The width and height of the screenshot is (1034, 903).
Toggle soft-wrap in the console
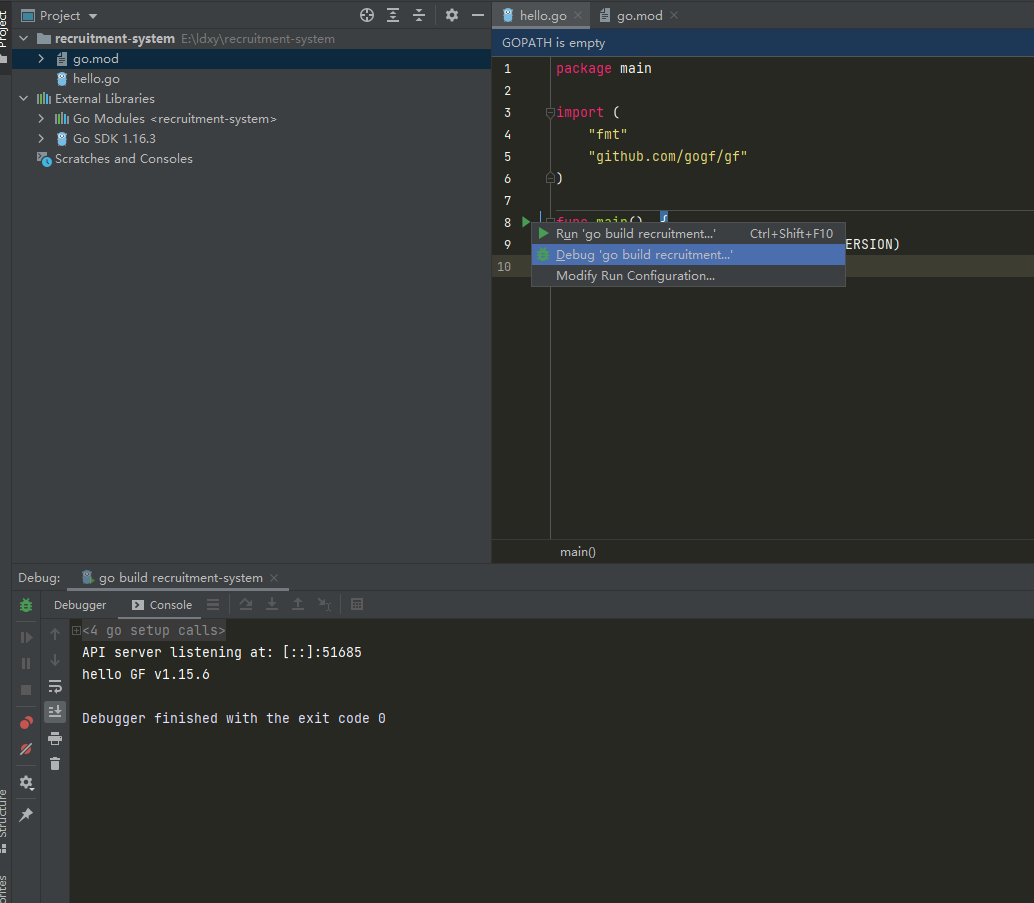(55, 686)
